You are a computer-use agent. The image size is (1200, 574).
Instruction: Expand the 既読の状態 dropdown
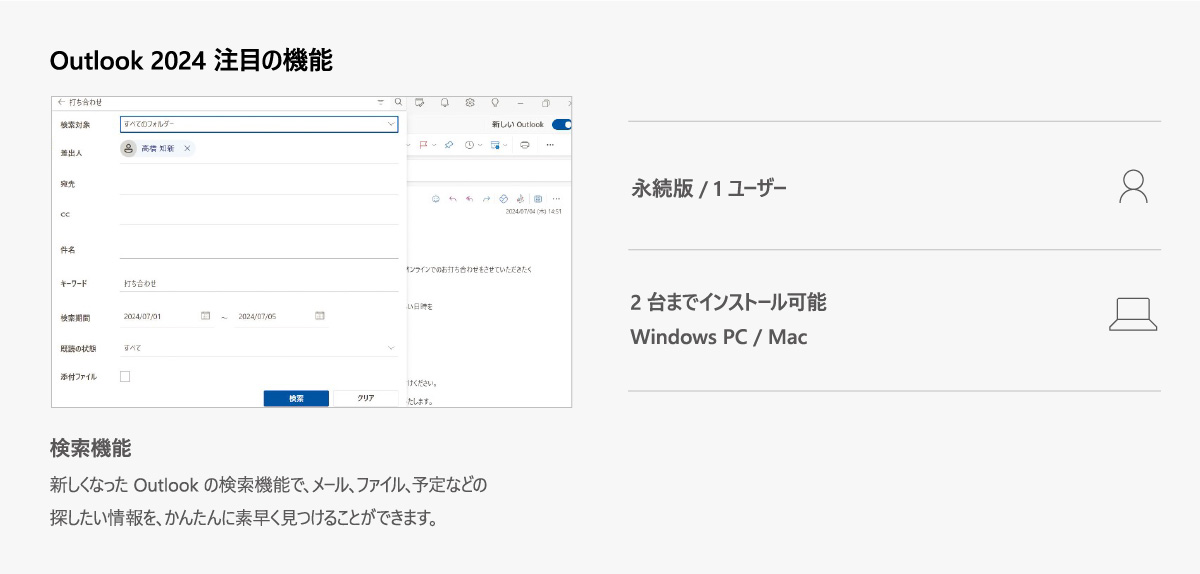click(x=390, y=347)
